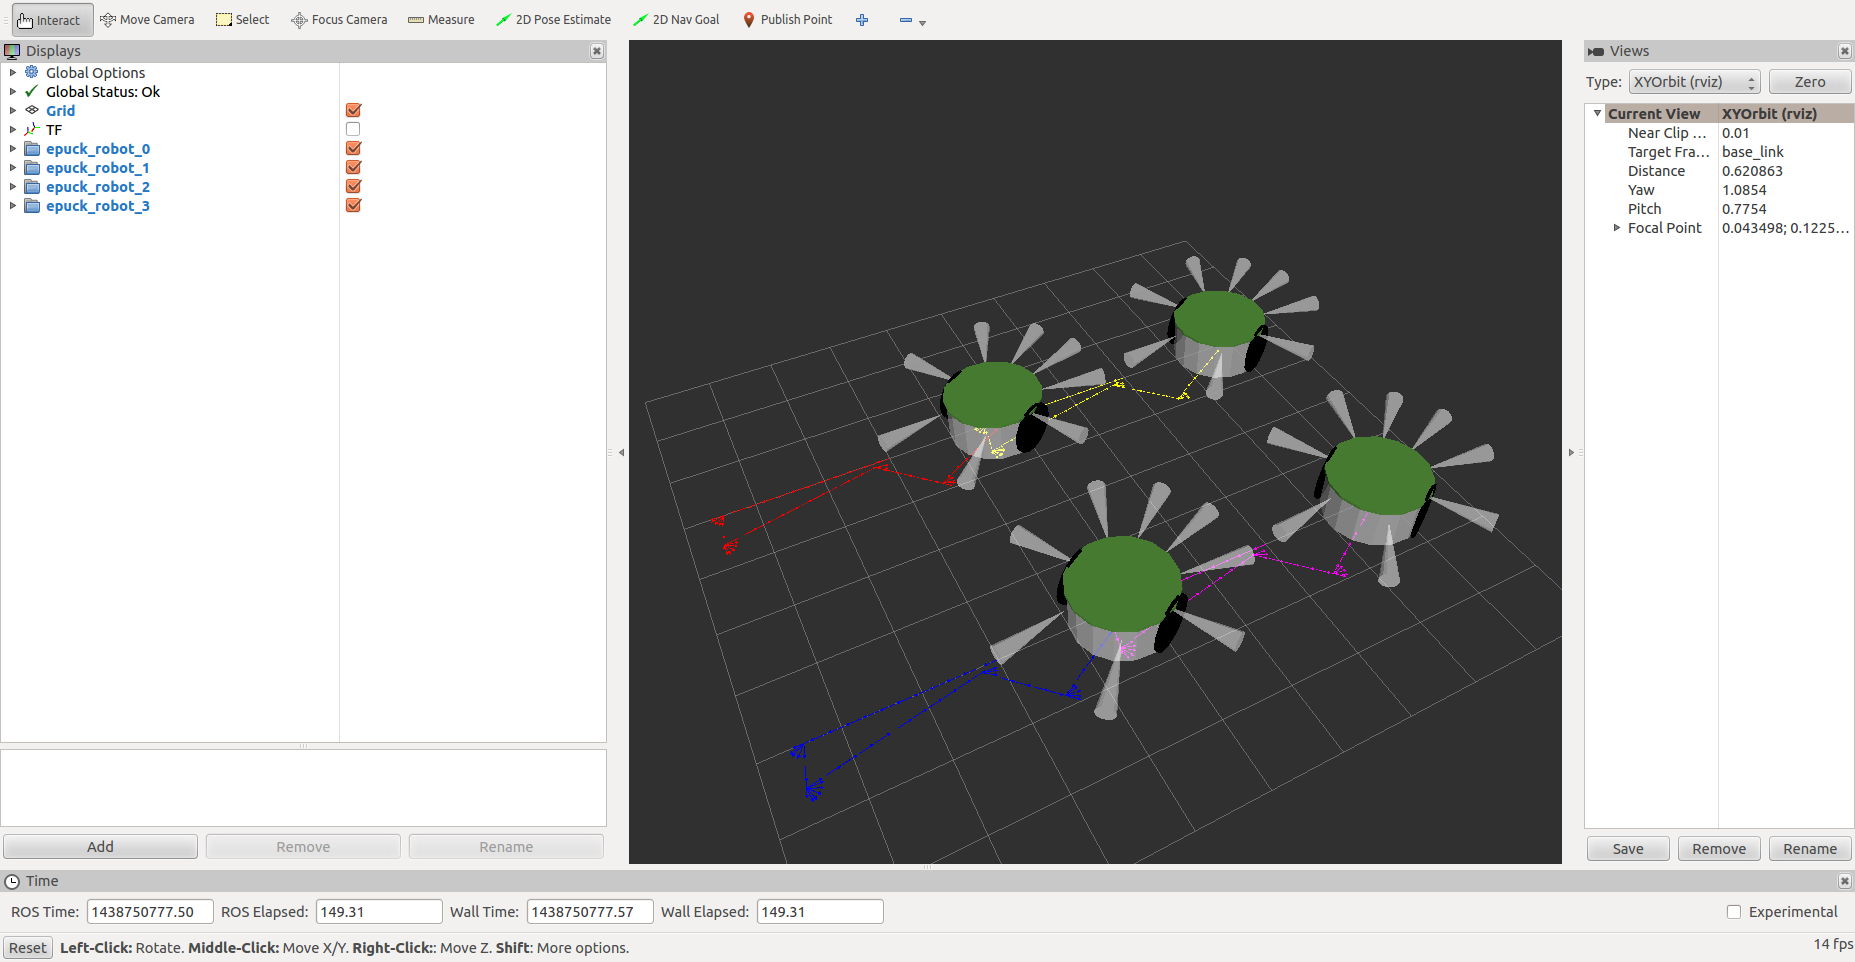Toggle the Experimental checkbox
Viewport: 1855px width, 962px height.
1734,912
